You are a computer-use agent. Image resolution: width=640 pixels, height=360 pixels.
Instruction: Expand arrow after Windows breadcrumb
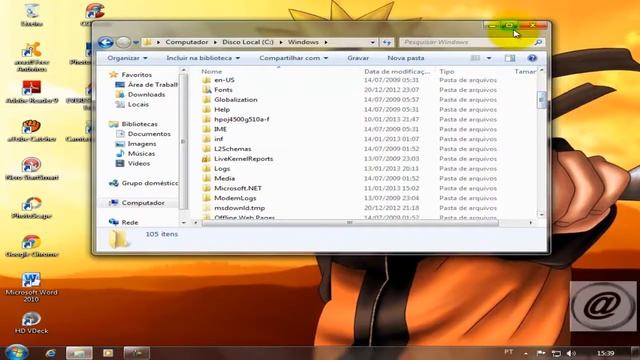(326, 42)
